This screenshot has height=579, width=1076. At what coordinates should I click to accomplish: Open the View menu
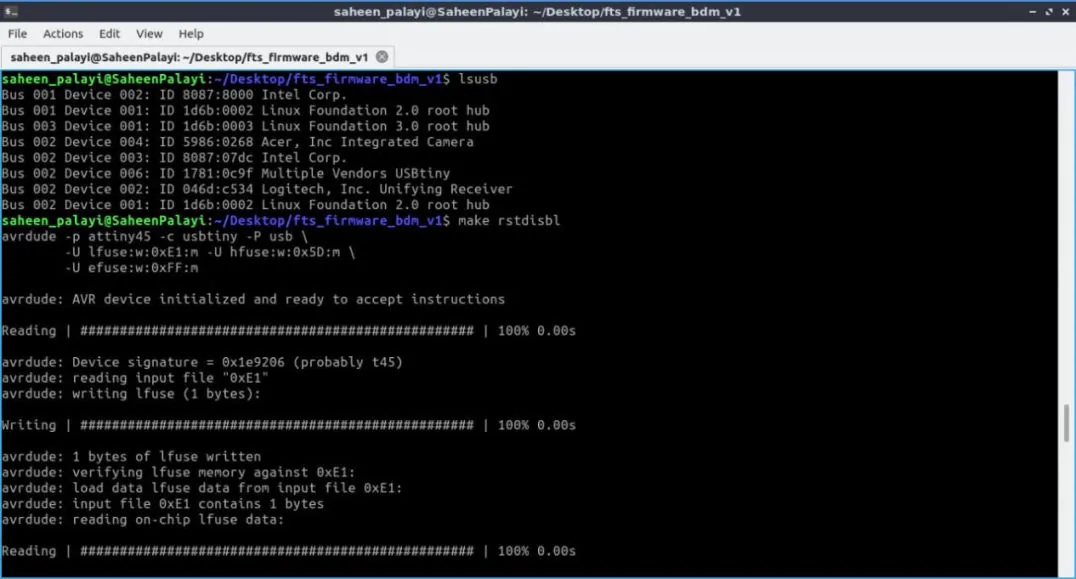click(x=149, y=34)
